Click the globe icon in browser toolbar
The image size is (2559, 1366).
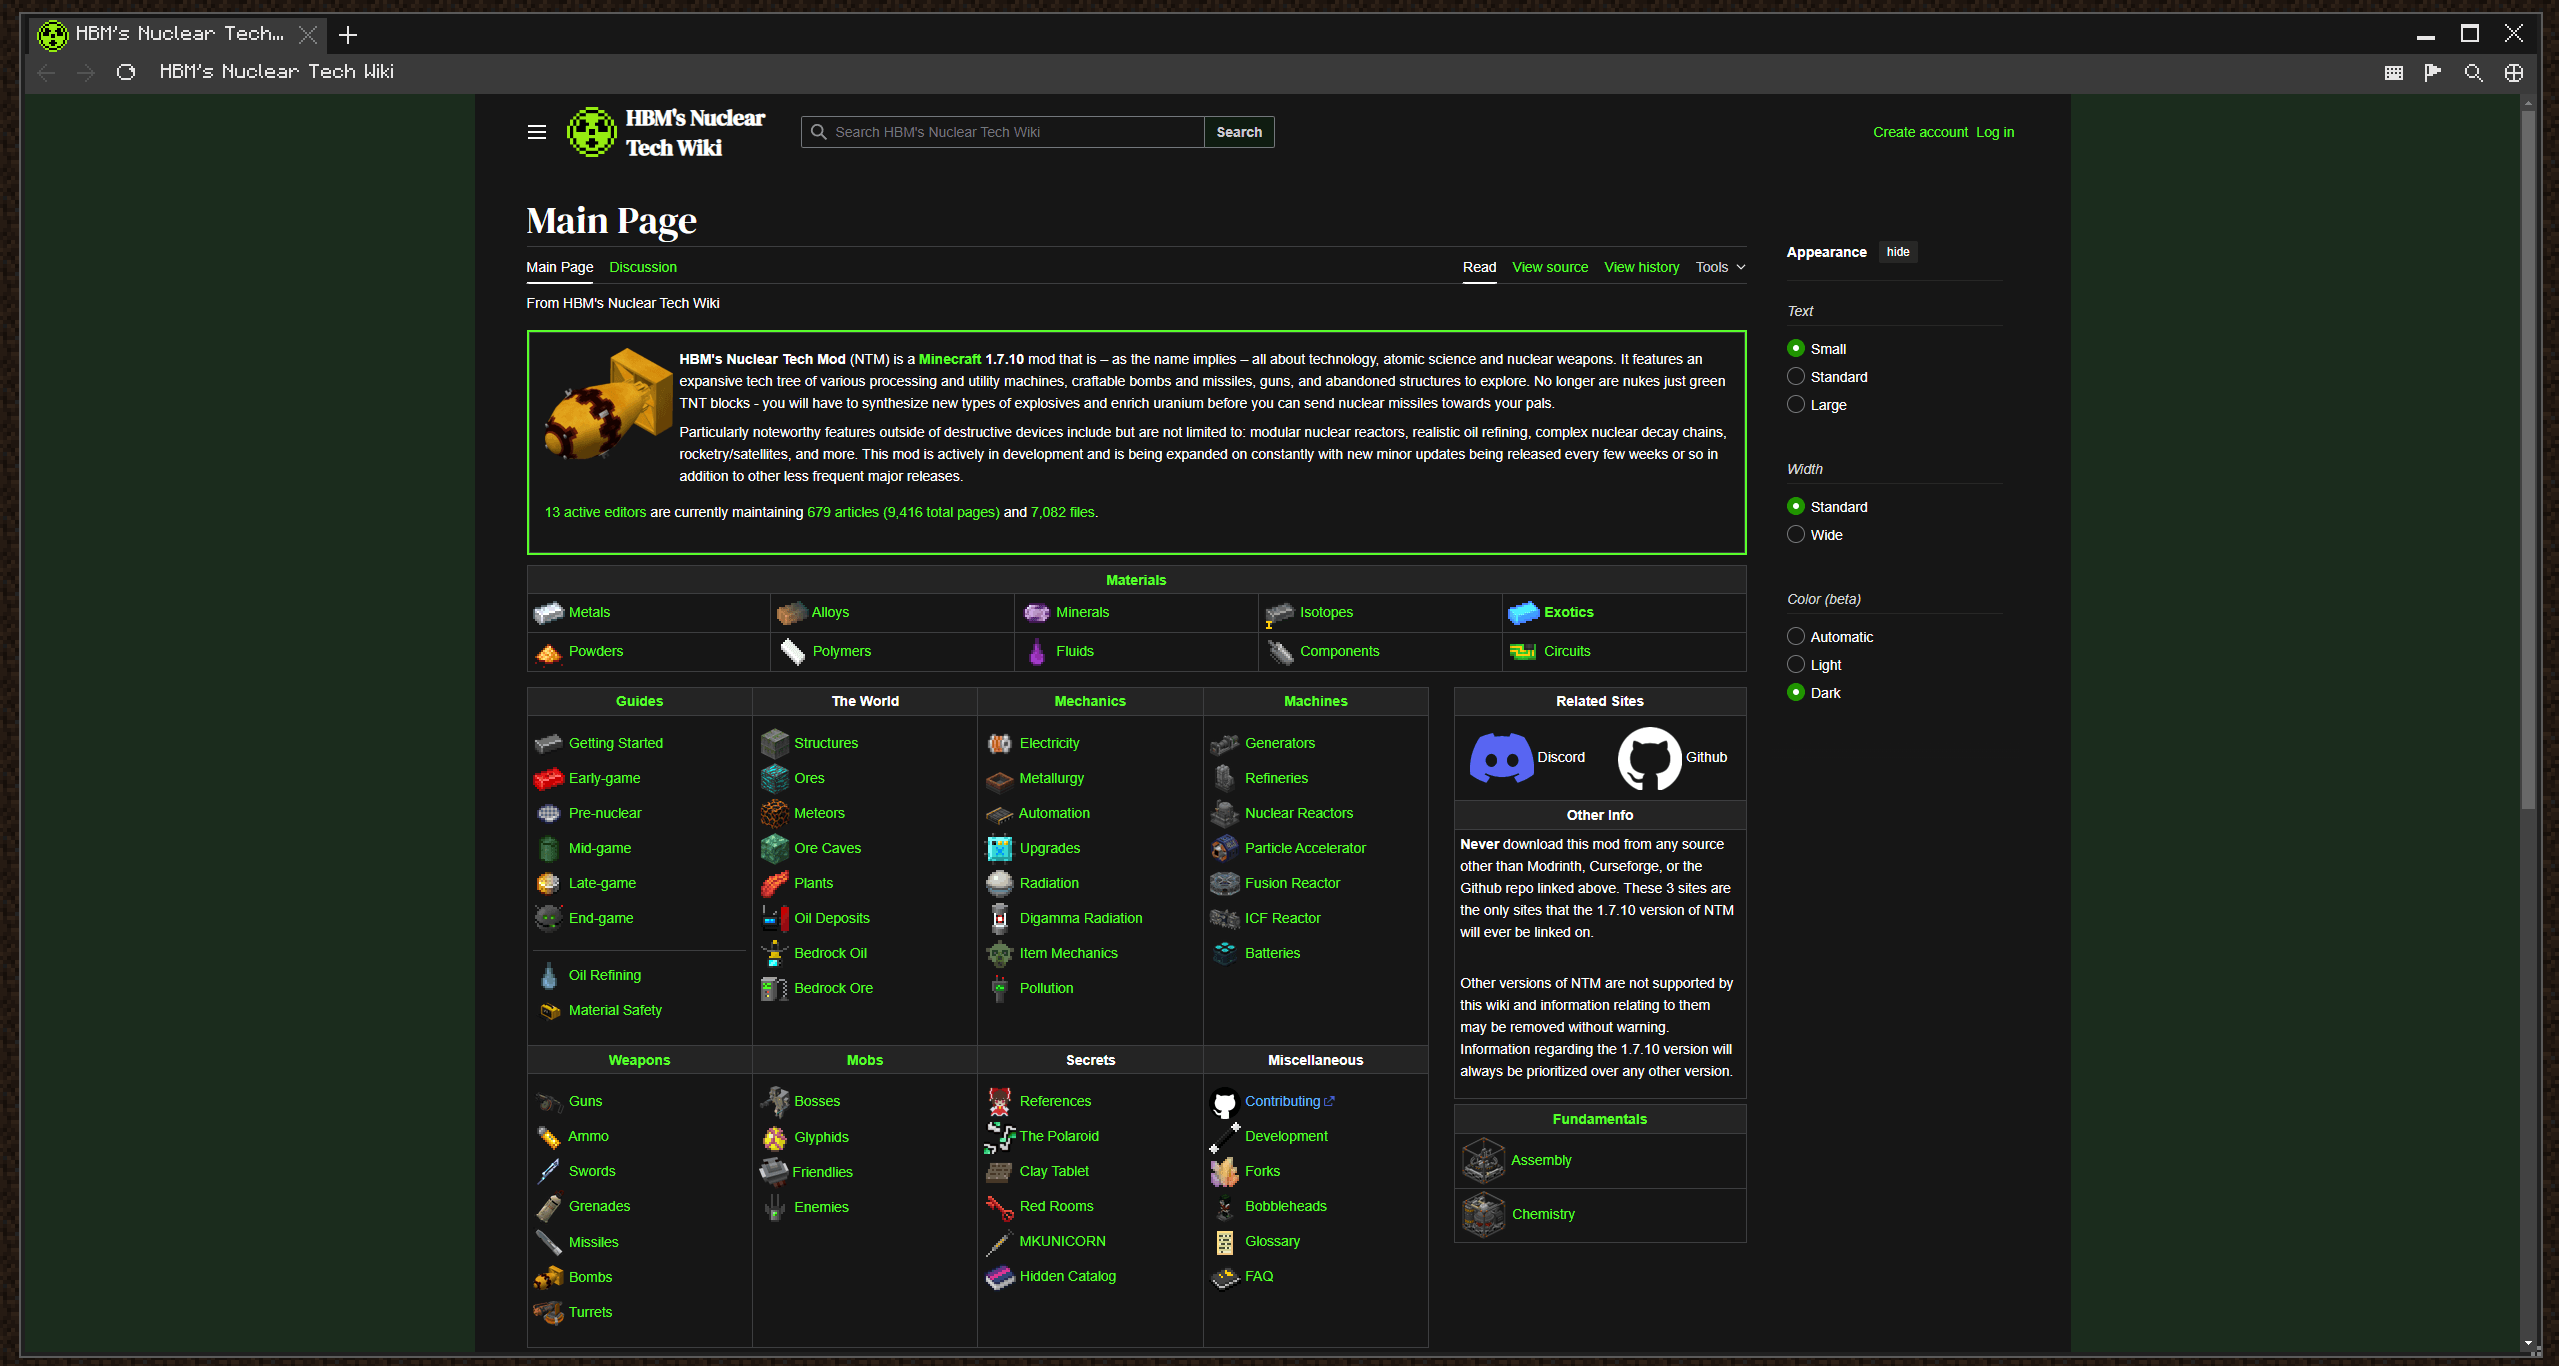tap(2513, 72)
